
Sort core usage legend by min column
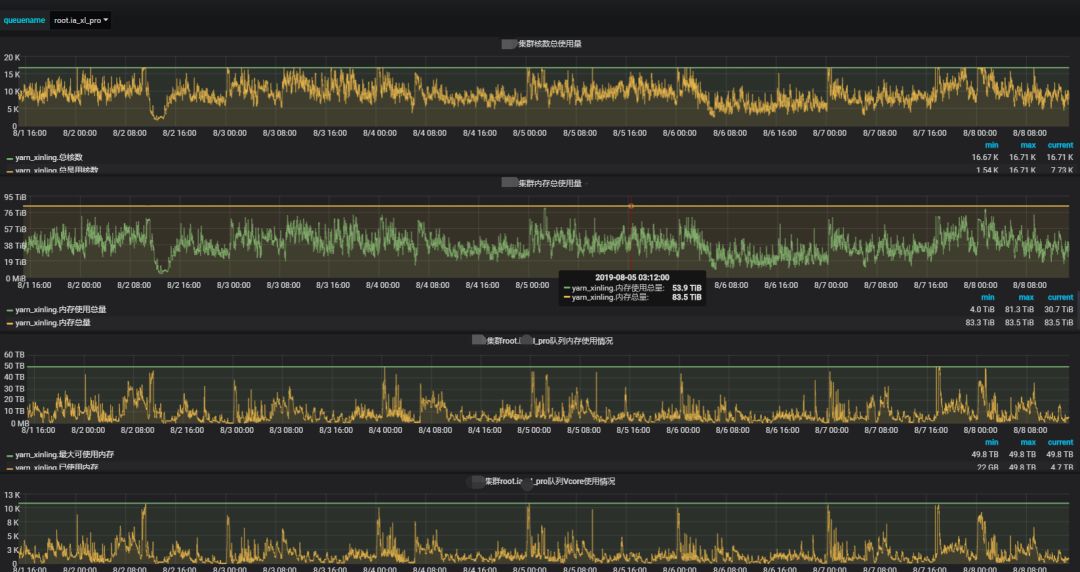tap(992, 145)
